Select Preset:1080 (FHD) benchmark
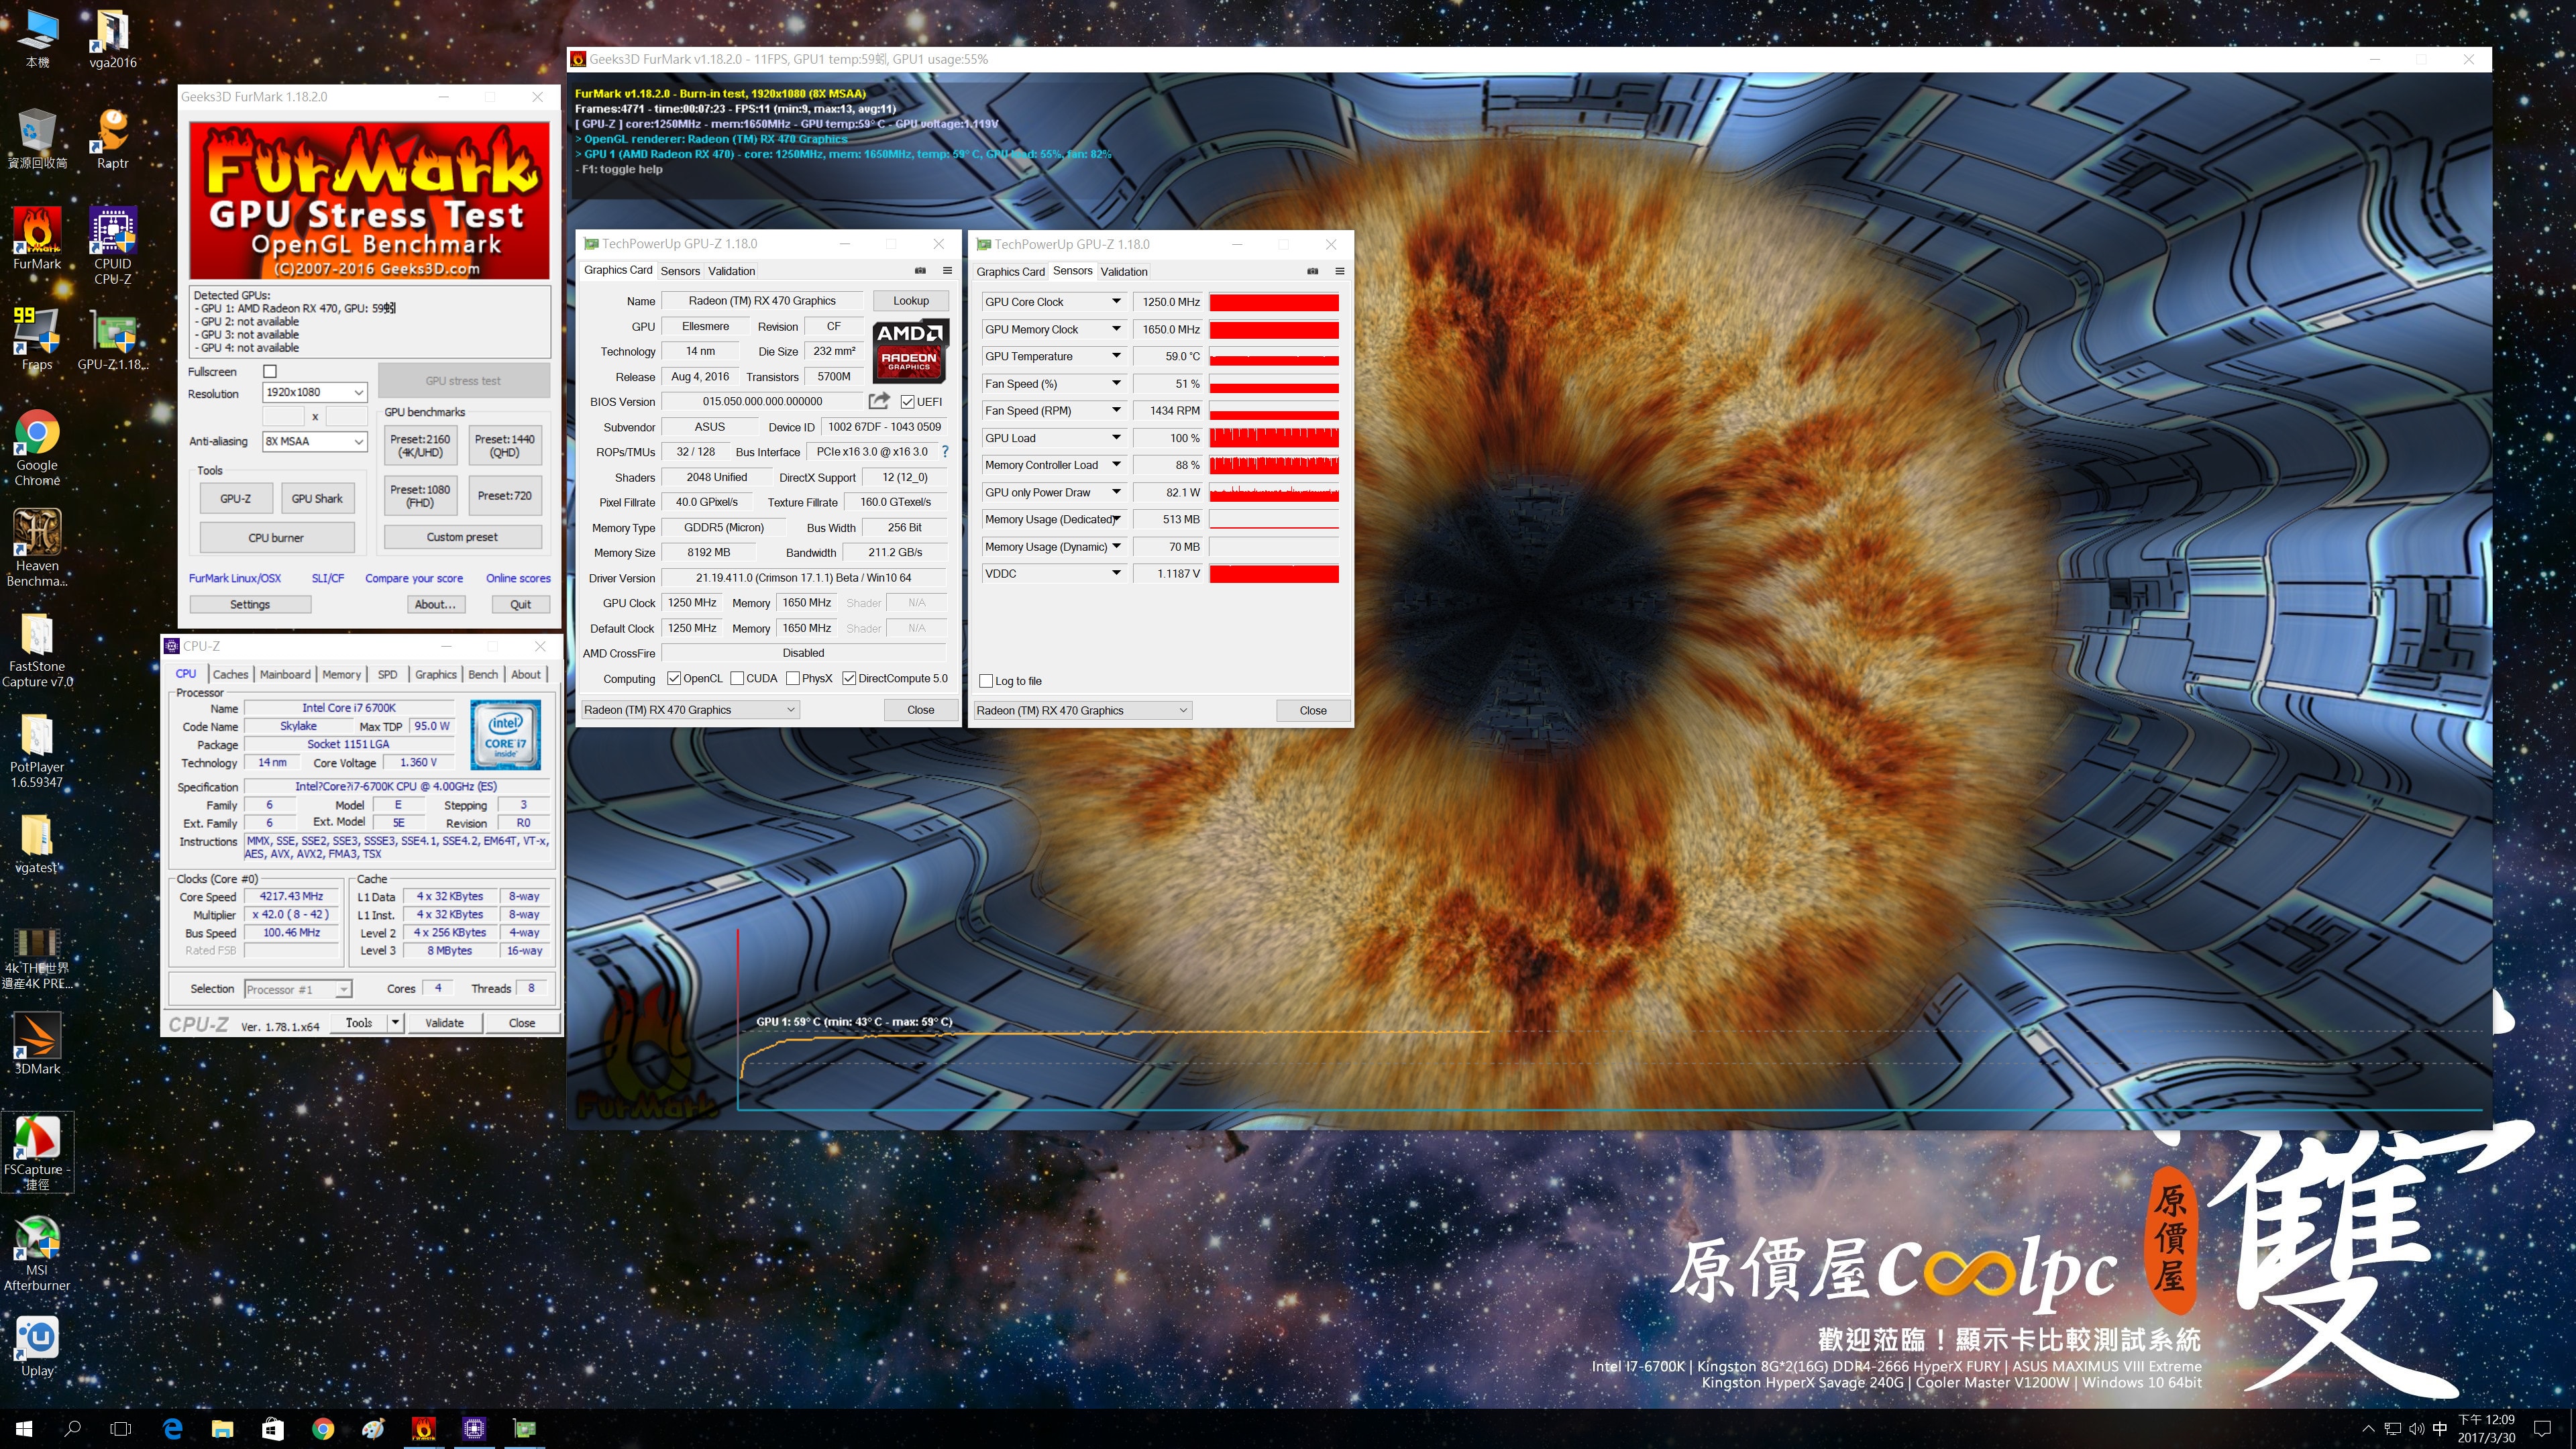 (x=420, y=496)
